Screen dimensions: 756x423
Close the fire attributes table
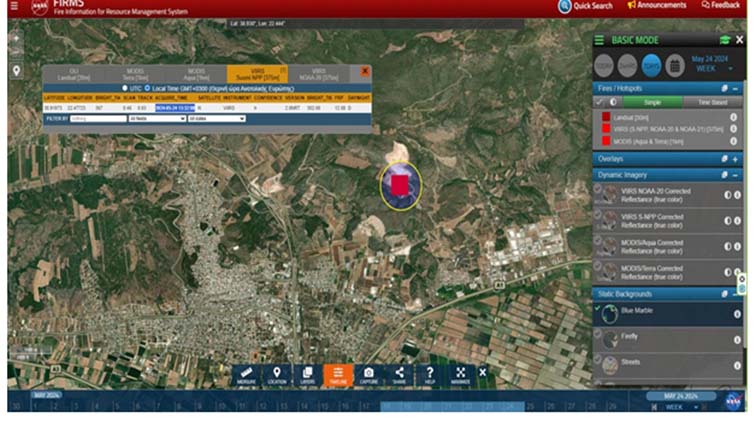pyautogui.click(x=365, y=71)
